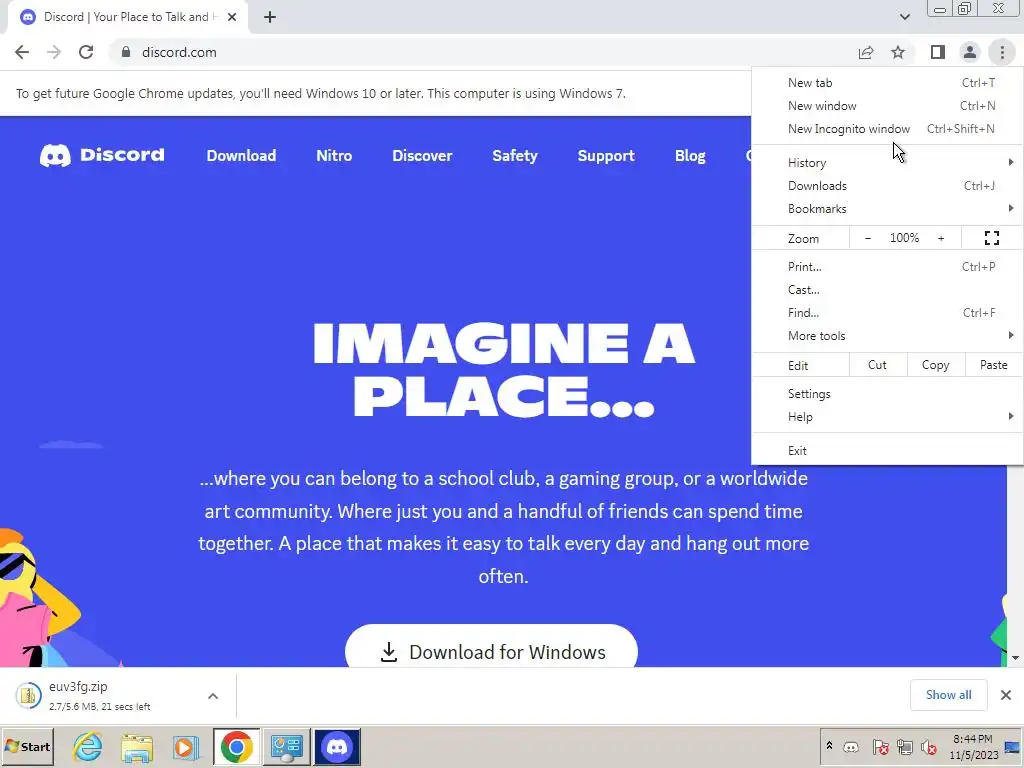The image size is (1024, 768).
Task: Click Copy in the Edit row
Action: pos(935,365)
